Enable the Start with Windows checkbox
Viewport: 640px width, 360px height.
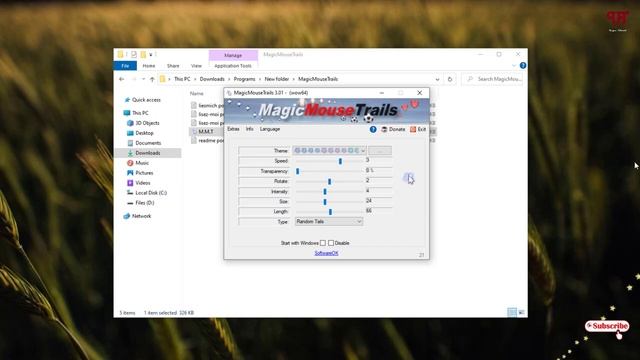[323, 243]
